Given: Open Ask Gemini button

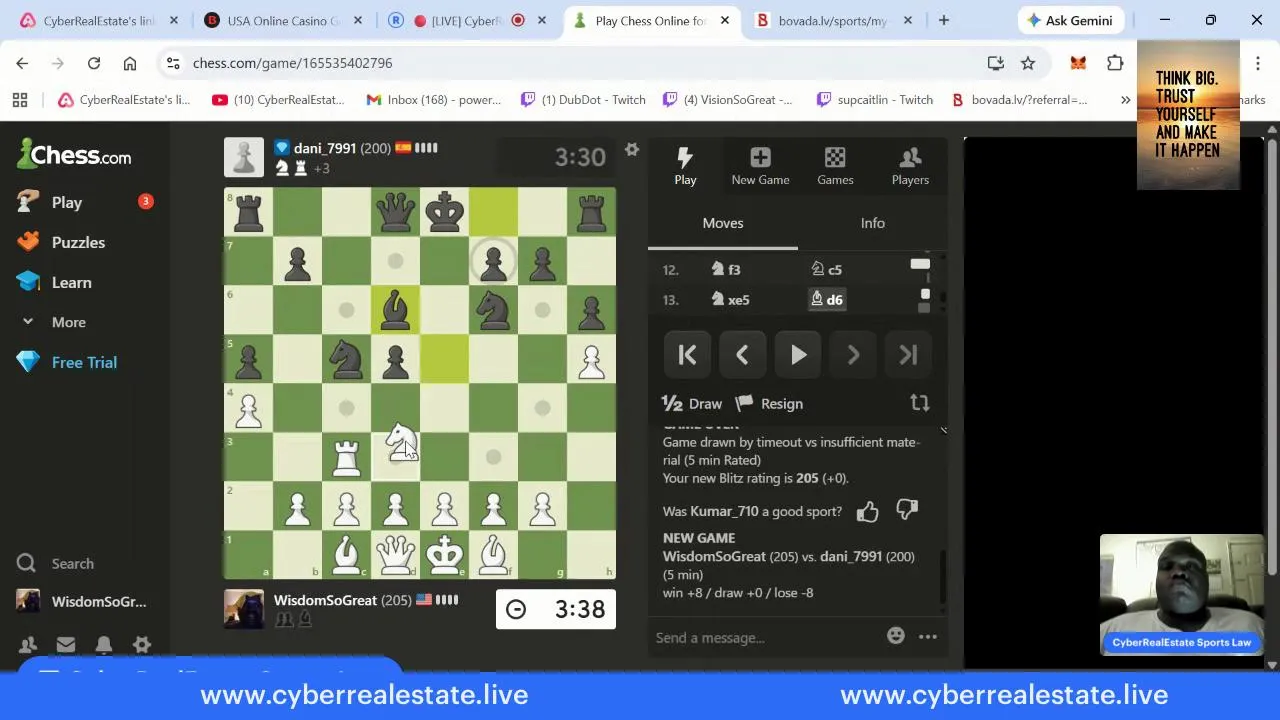Looking at the screenshot, I should 1070,20.
